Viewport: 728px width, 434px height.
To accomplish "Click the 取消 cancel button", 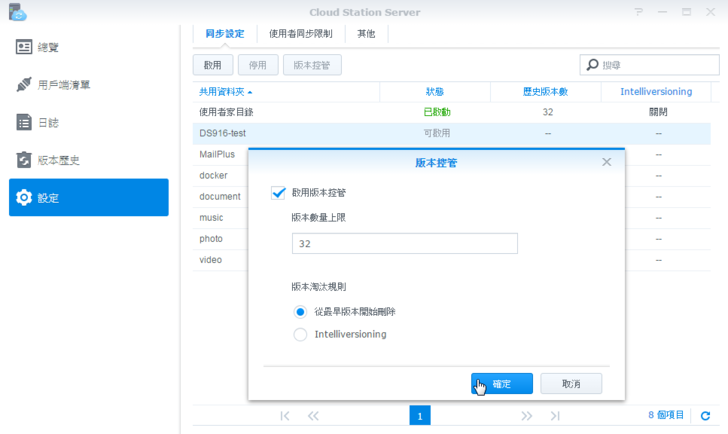I will [x=571, y=384].
